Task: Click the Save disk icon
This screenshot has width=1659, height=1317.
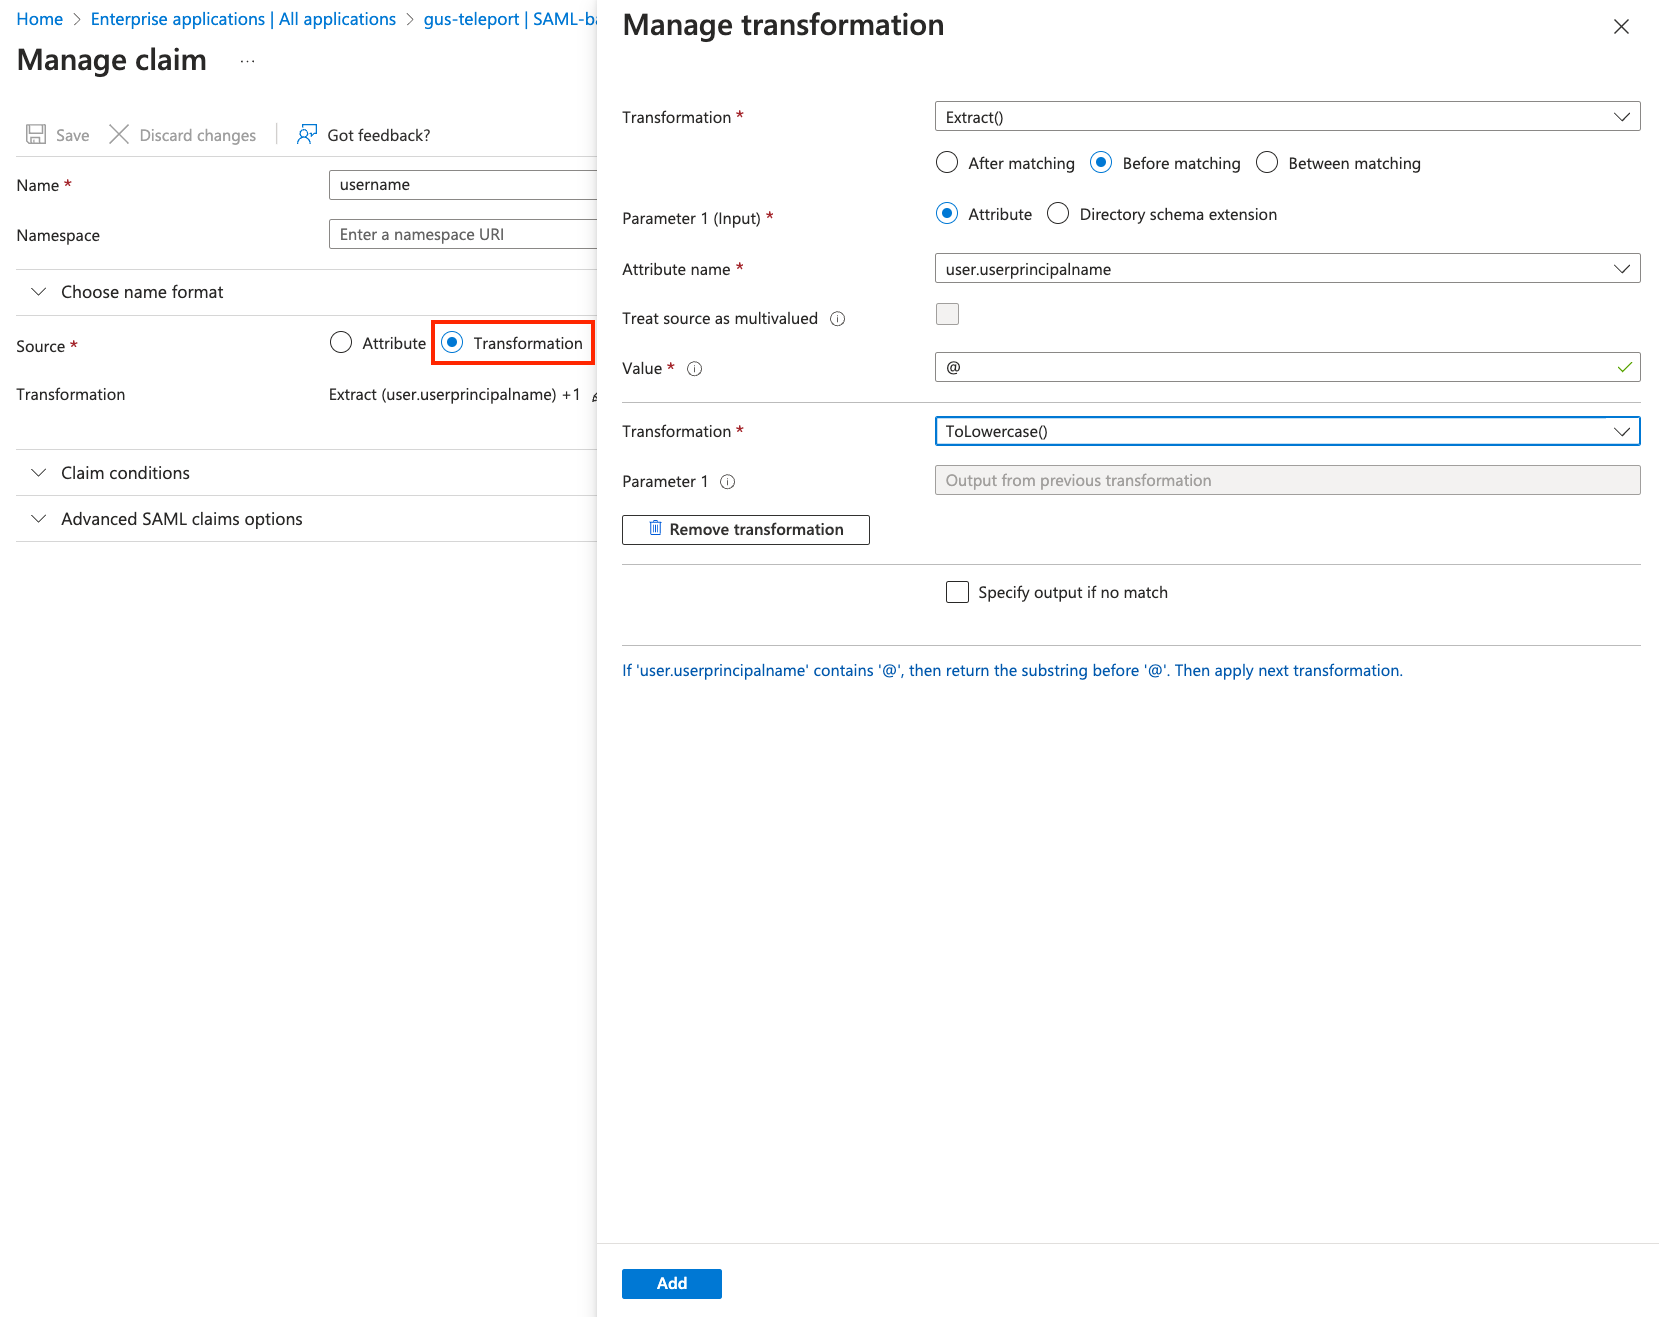Action: (x=36, y=134)
